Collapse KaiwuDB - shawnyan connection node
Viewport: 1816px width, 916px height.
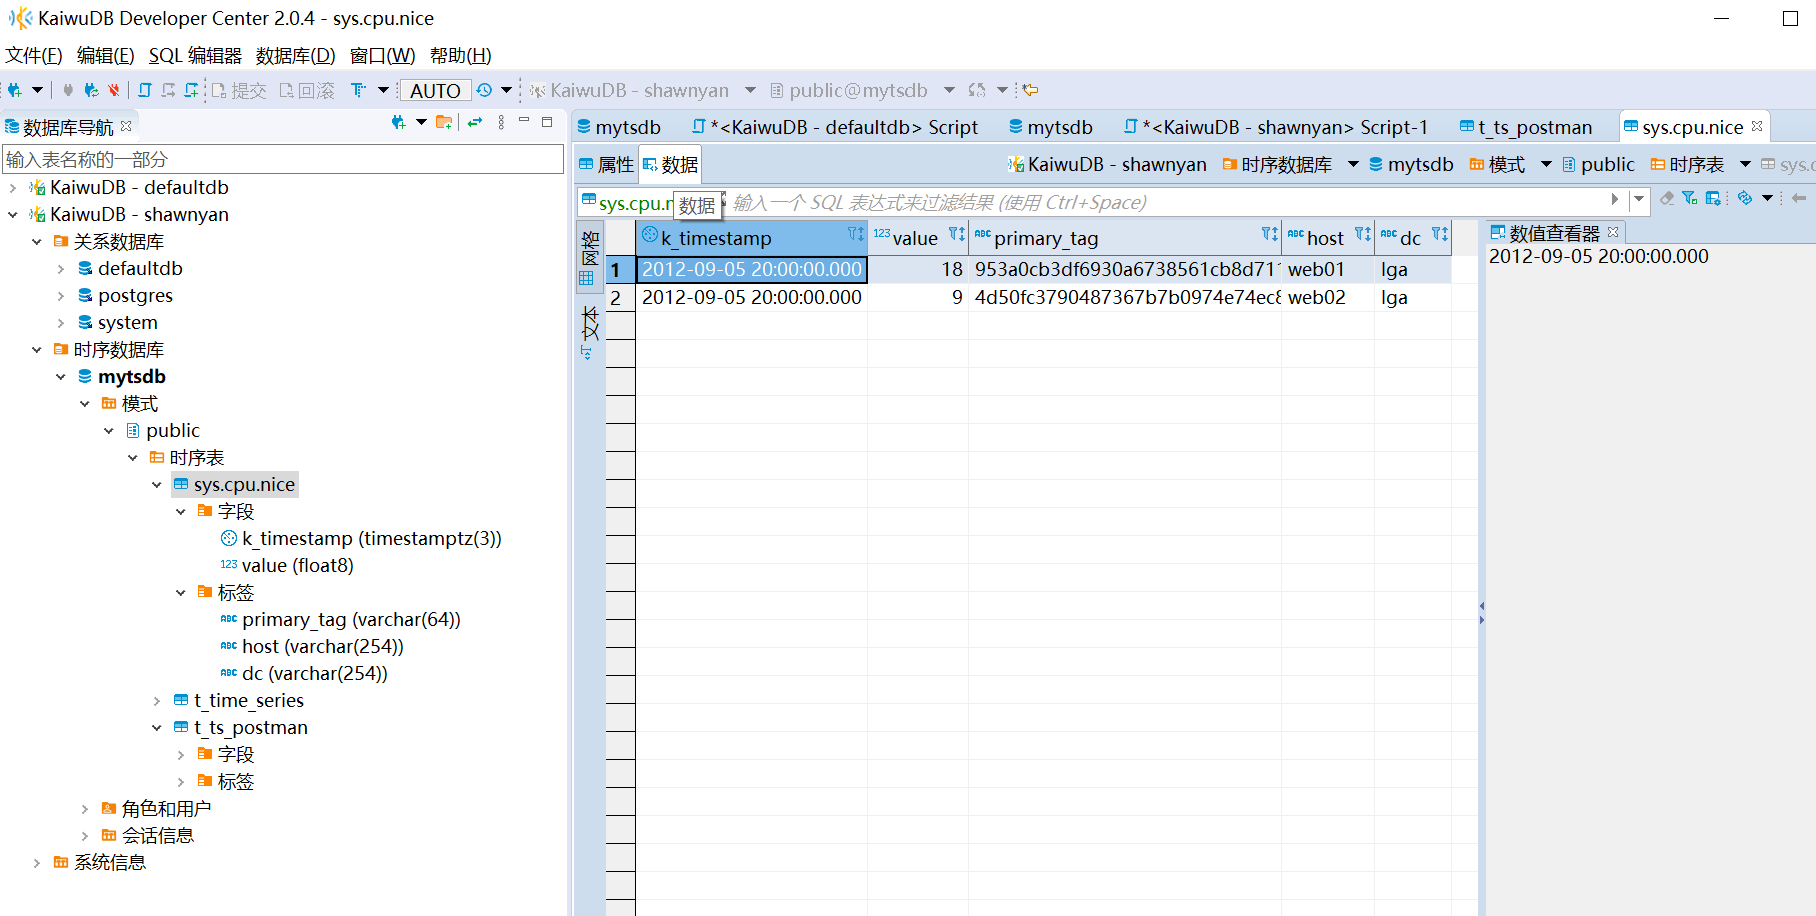click(x=13, y=214)
